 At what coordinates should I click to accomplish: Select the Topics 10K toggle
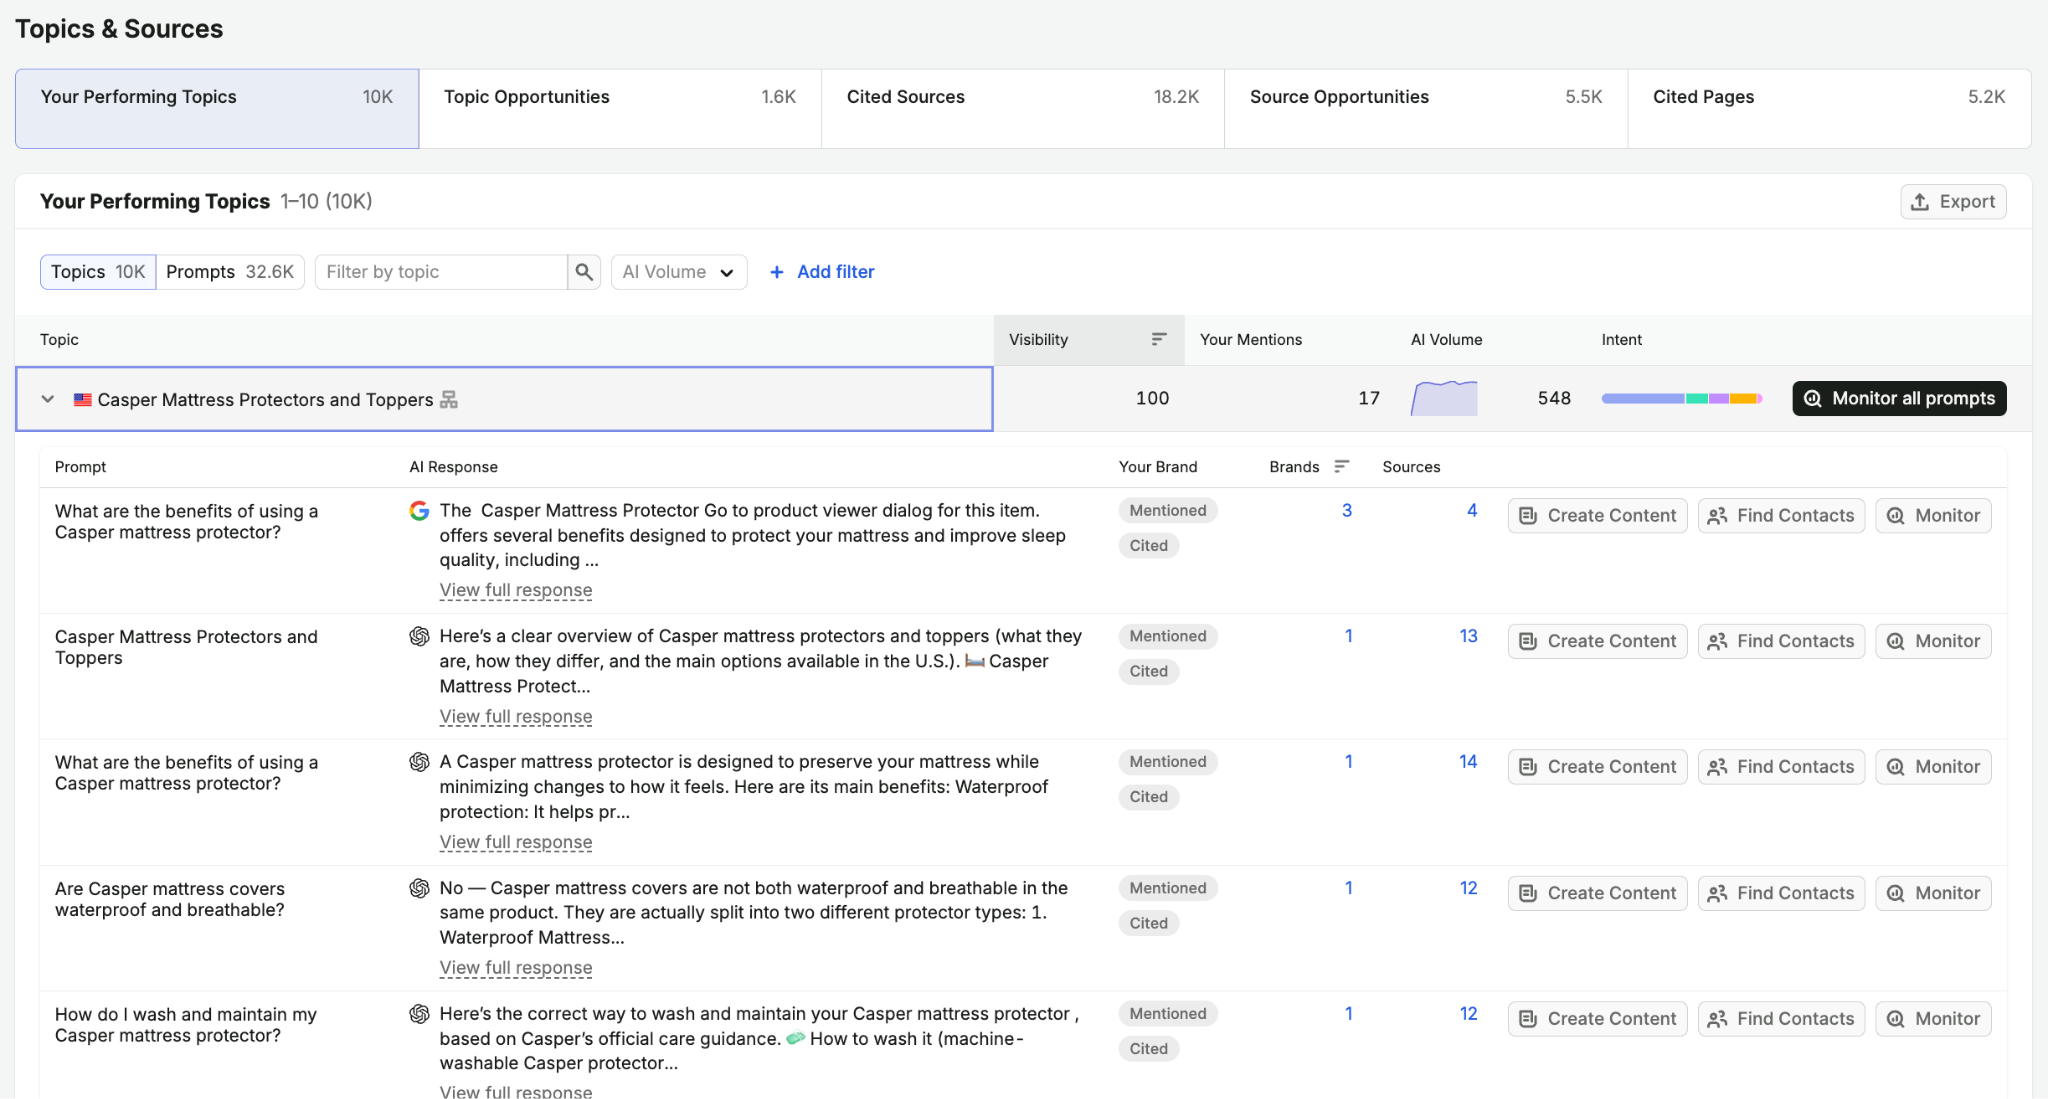point(98,272)
